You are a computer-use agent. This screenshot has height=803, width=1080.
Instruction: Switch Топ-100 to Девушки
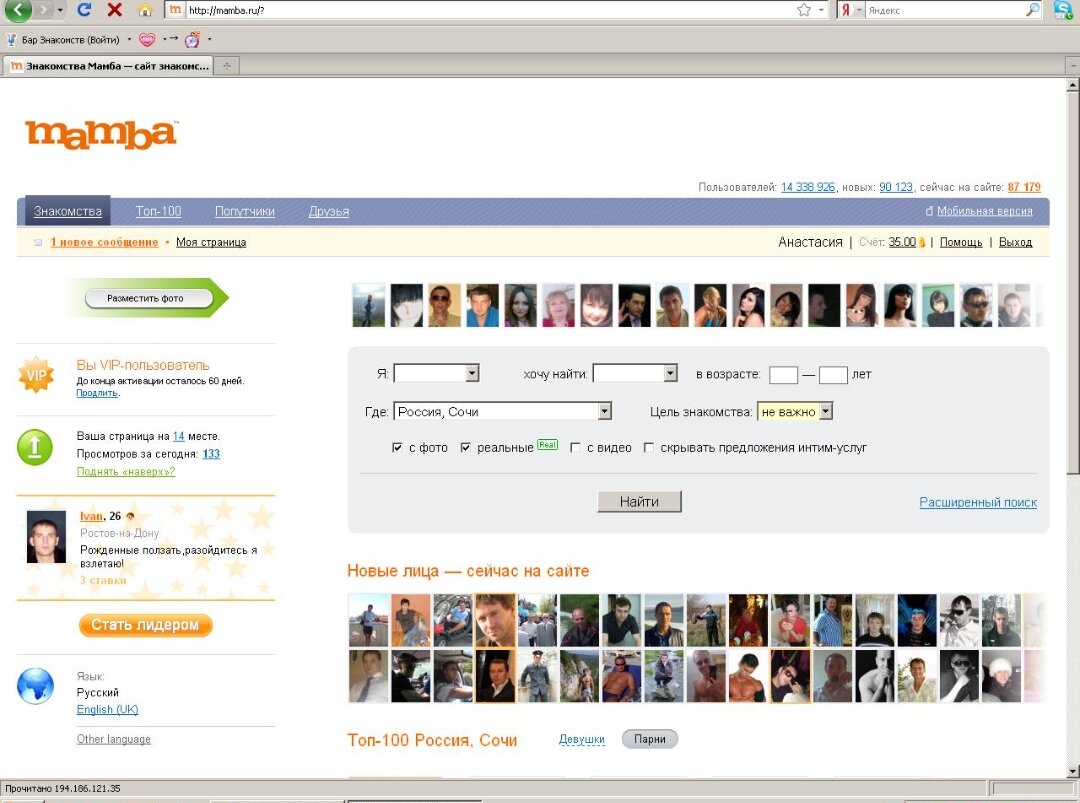(581, 739)
